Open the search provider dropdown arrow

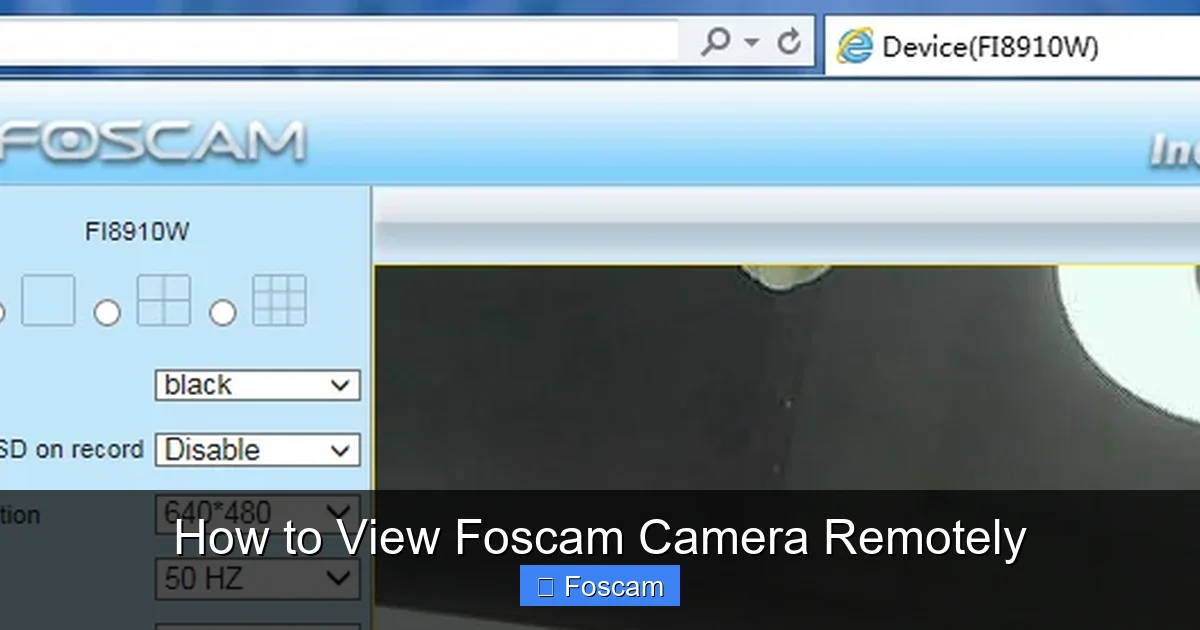[748, 42]
